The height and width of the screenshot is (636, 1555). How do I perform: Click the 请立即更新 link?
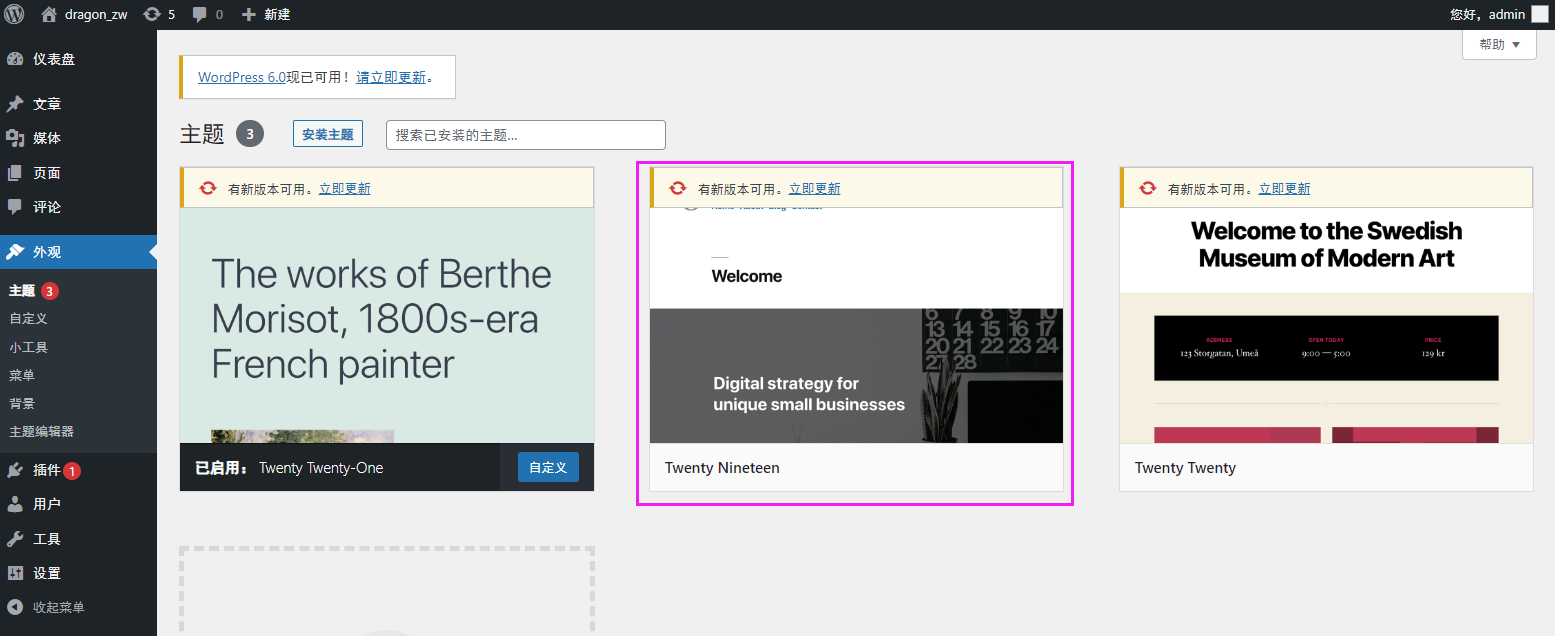(x=391, y=77)
